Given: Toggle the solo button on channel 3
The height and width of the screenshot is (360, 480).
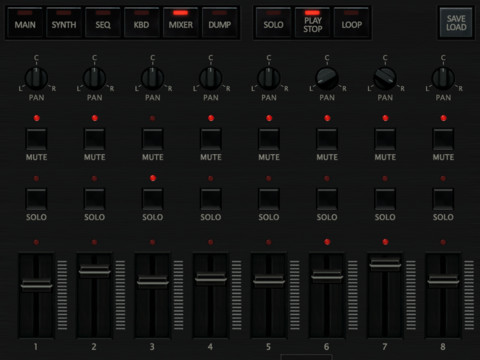Looking at the screenshot, I should (153, 199).
